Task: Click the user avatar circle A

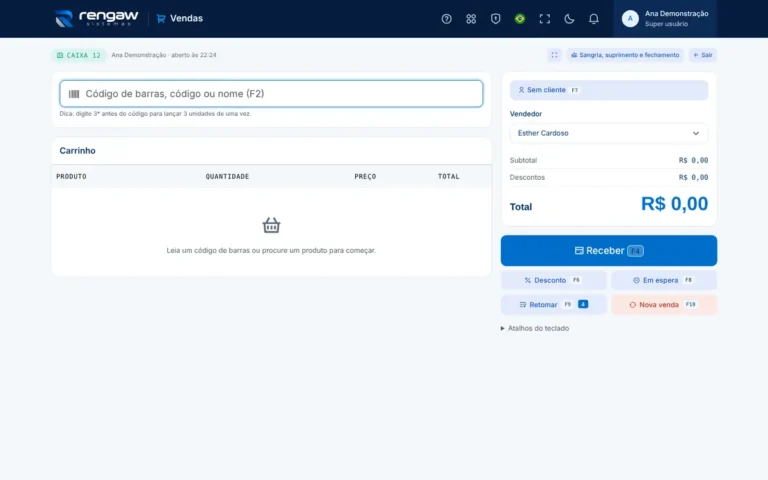Action: pyautogui.click(x=630, y=19)
